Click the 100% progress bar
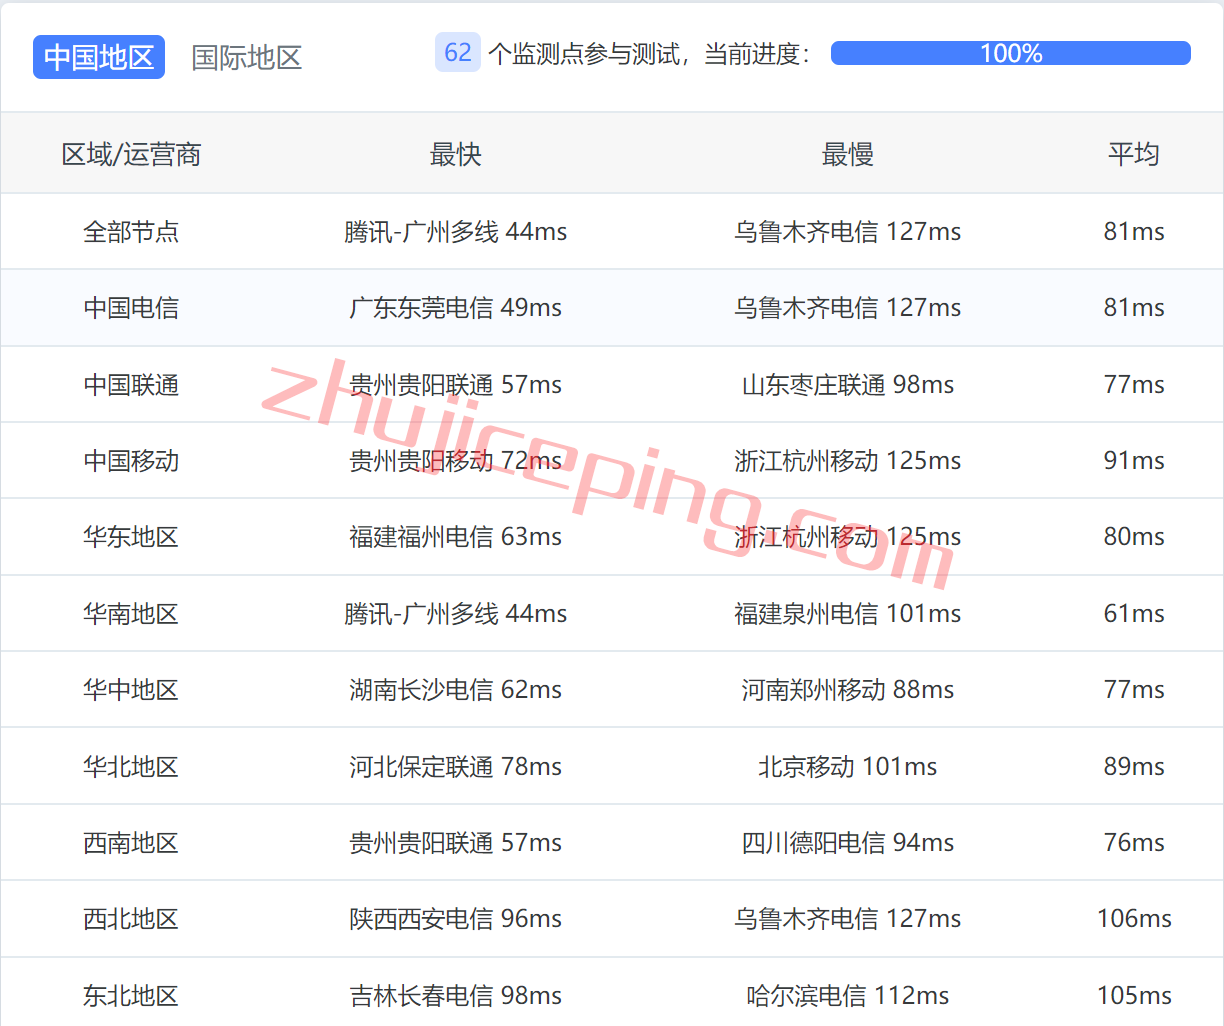 1011,53
